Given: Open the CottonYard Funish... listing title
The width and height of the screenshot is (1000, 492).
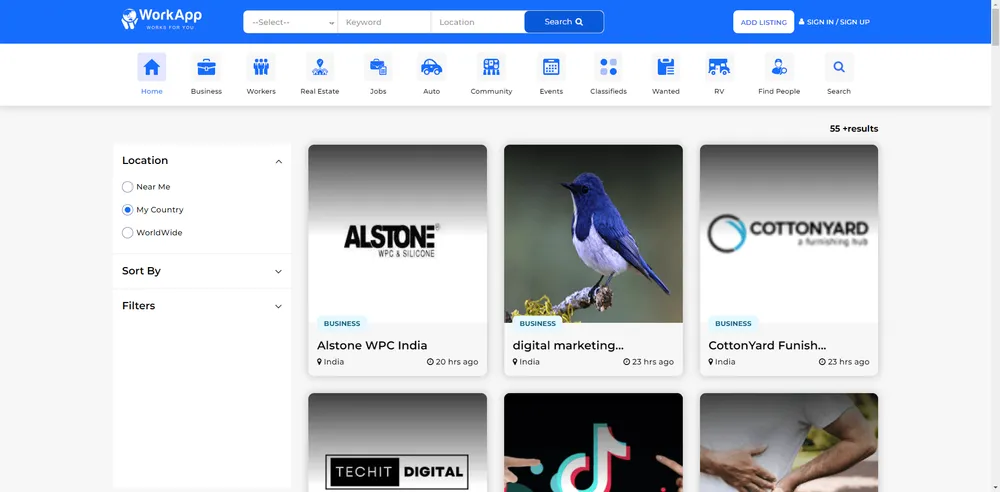Looking at the screenshot, I should [x=767, y=345].
